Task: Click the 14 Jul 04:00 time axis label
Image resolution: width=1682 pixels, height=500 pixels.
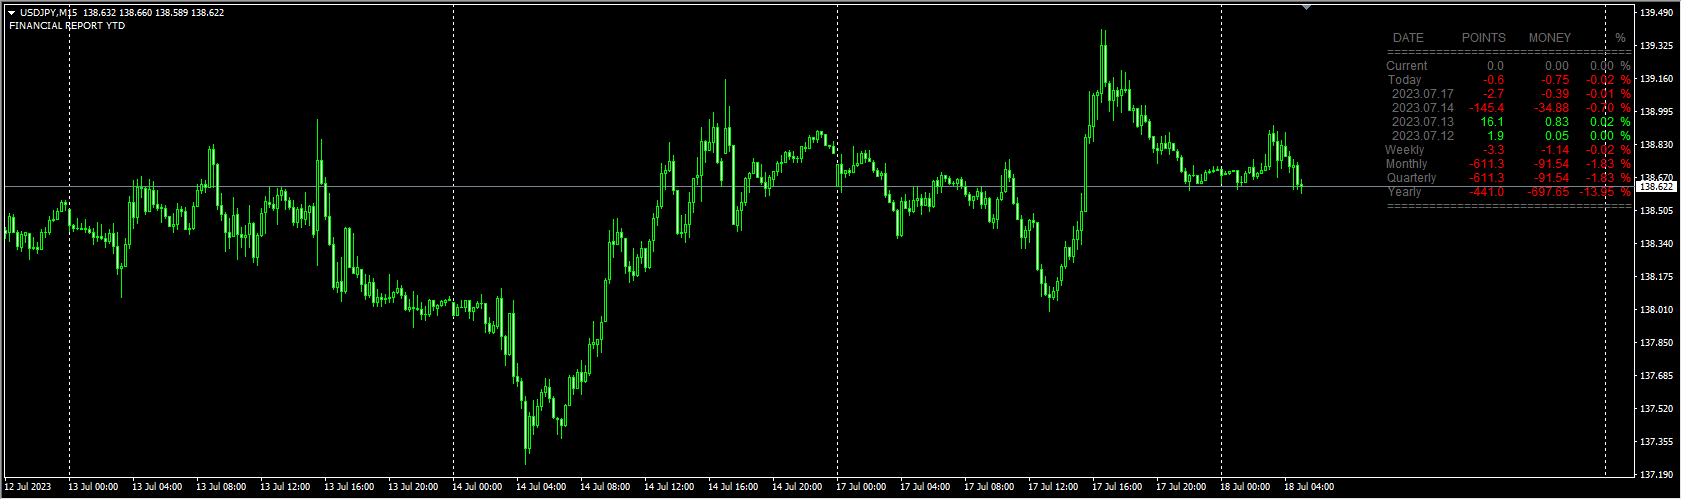Action: pos(541,487)
